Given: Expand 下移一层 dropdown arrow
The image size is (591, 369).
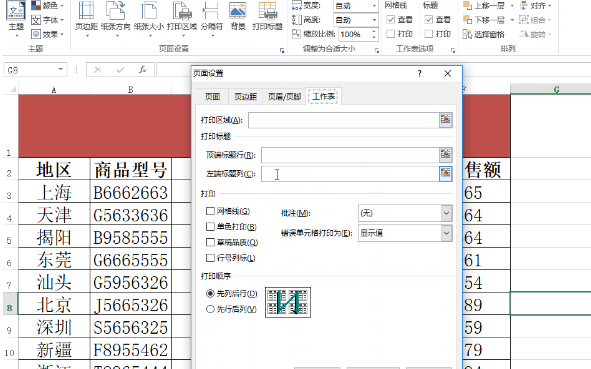Looking at the screenshot, I should coord(512,20).
